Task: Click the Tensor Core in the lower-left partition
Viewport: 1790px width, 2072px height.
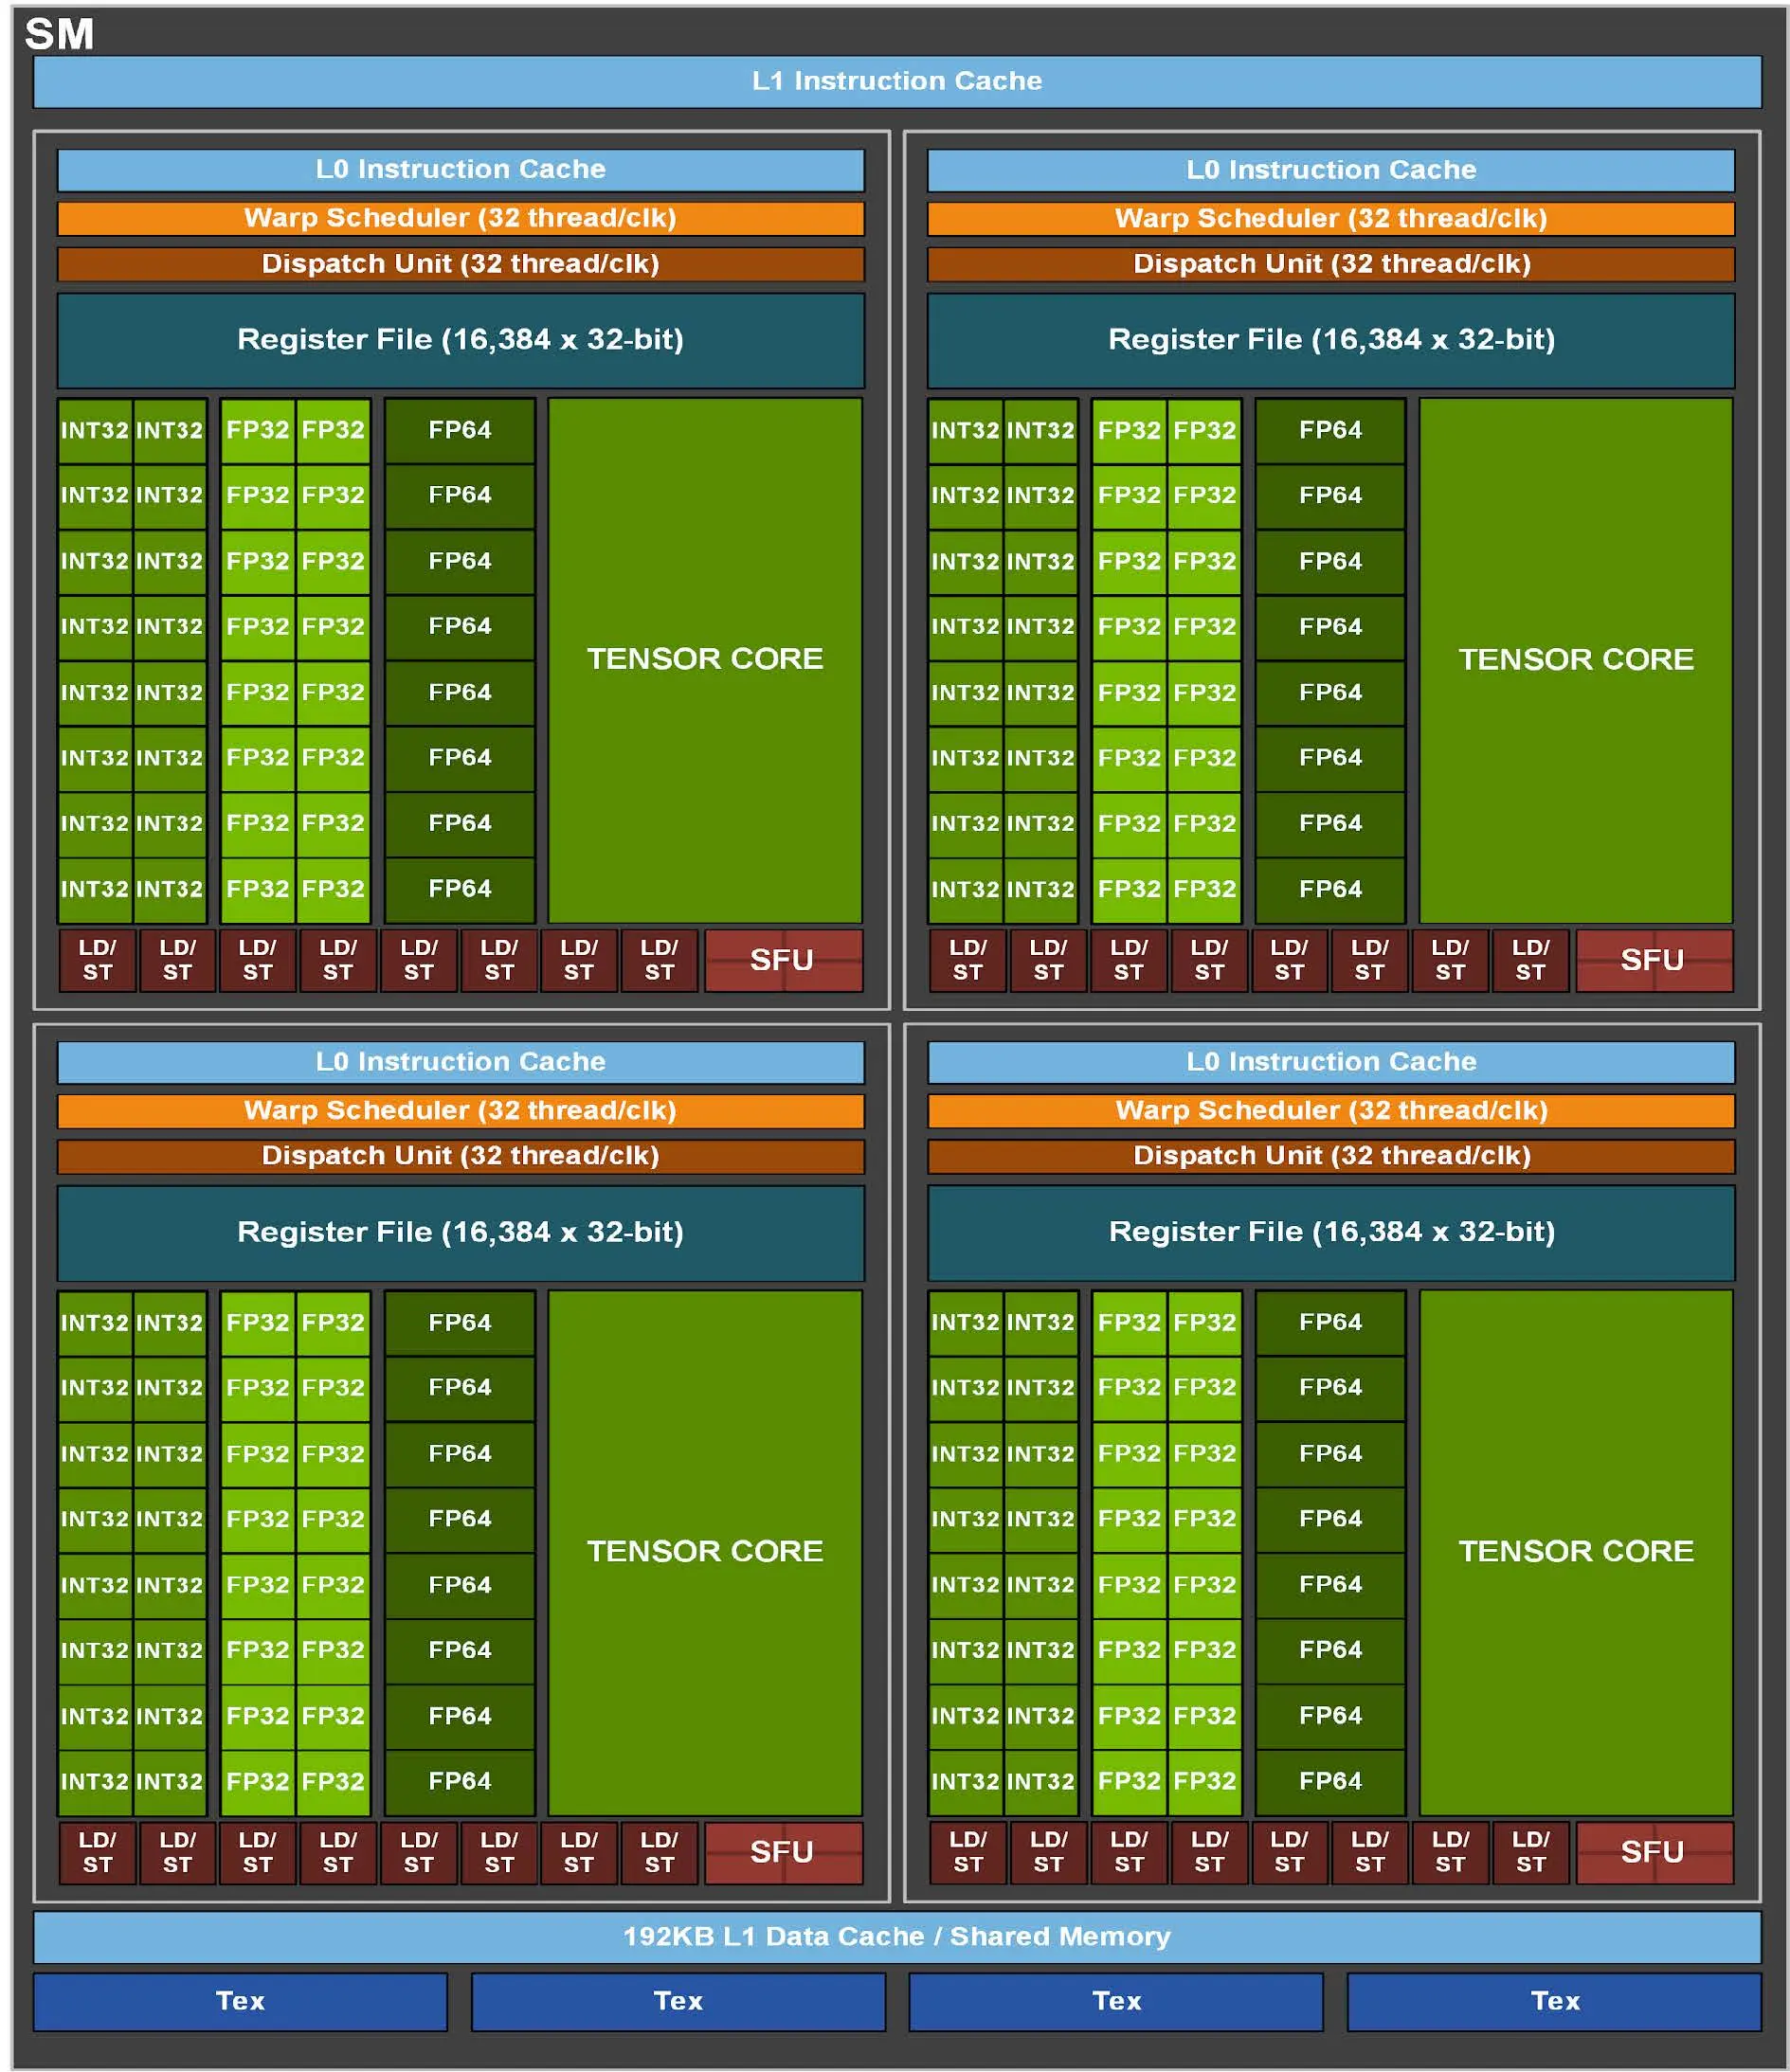Action: point(704,1551)
